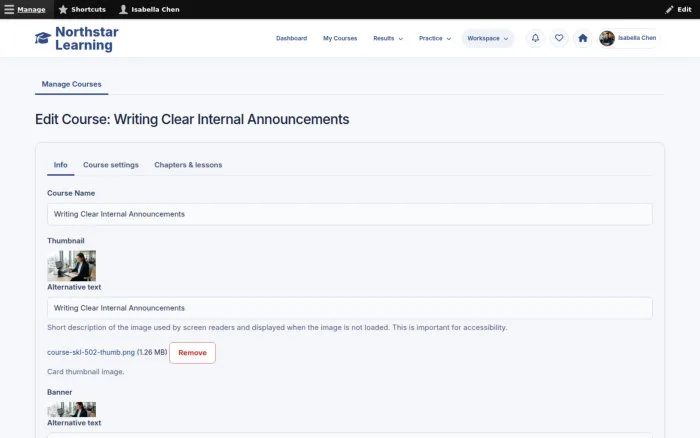Expand the Results dropdown menu
The height and width of the screenshot is (438, 700).
[x=388, y=38]
